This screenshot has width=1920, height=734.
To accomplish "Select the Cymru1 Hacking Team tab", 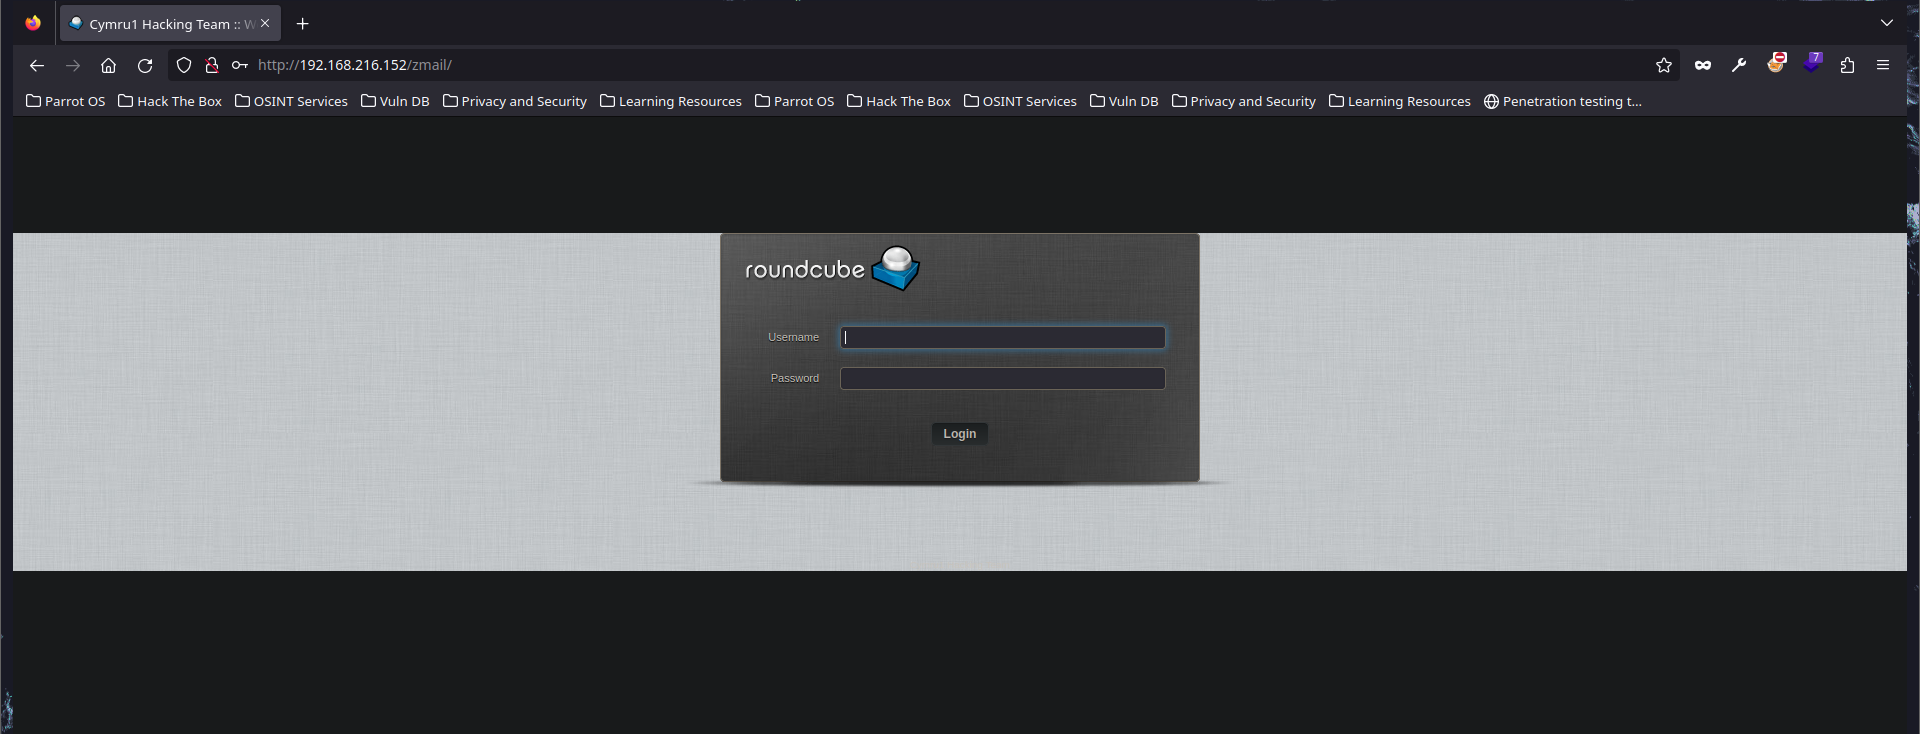I will coord(170,23).
